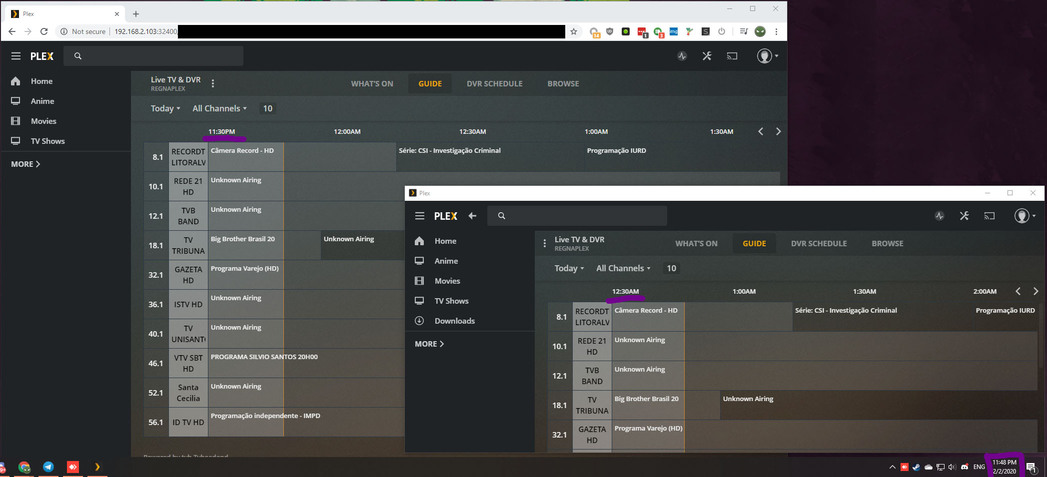Select Programa Silvio Santos 20H00 airing
1047x477 pixels.
264,357
